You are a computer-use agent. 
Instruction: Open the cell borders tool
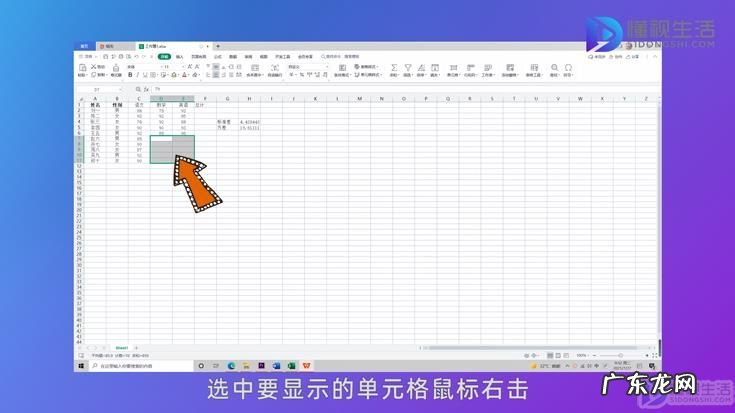153,75
